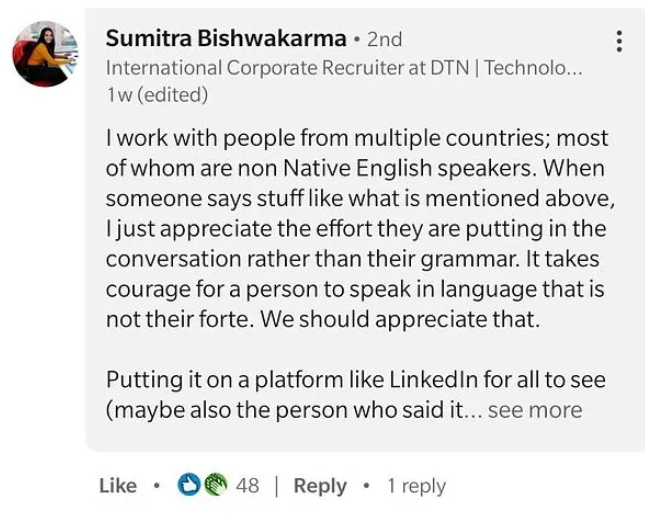Click the word LinkedIn in the comment

coord(433,380)
